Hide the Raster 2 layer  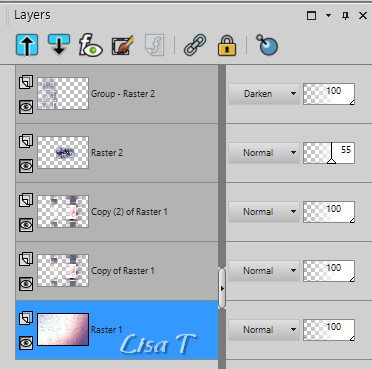tap(26, 166)
